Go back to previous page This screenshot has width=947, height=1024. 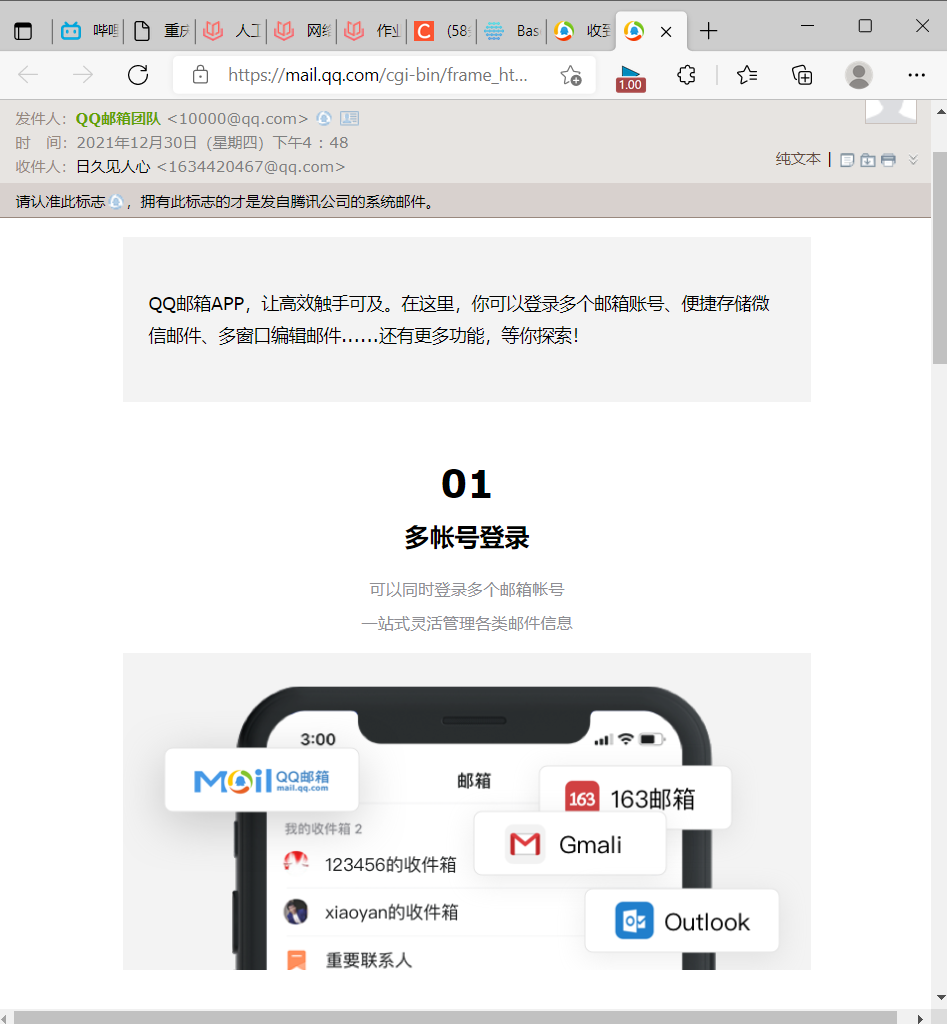(28, 75)
